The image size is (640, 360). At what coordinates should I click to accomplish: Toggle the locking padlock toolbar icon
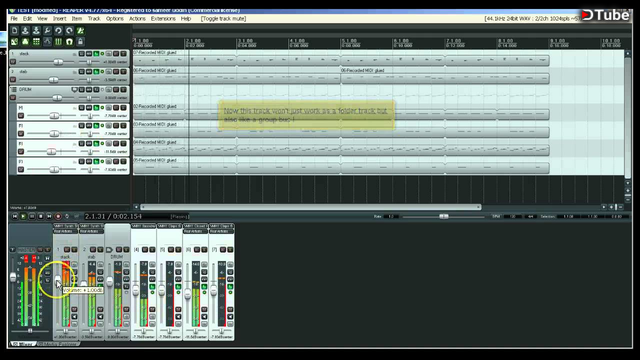click(80, 42)
